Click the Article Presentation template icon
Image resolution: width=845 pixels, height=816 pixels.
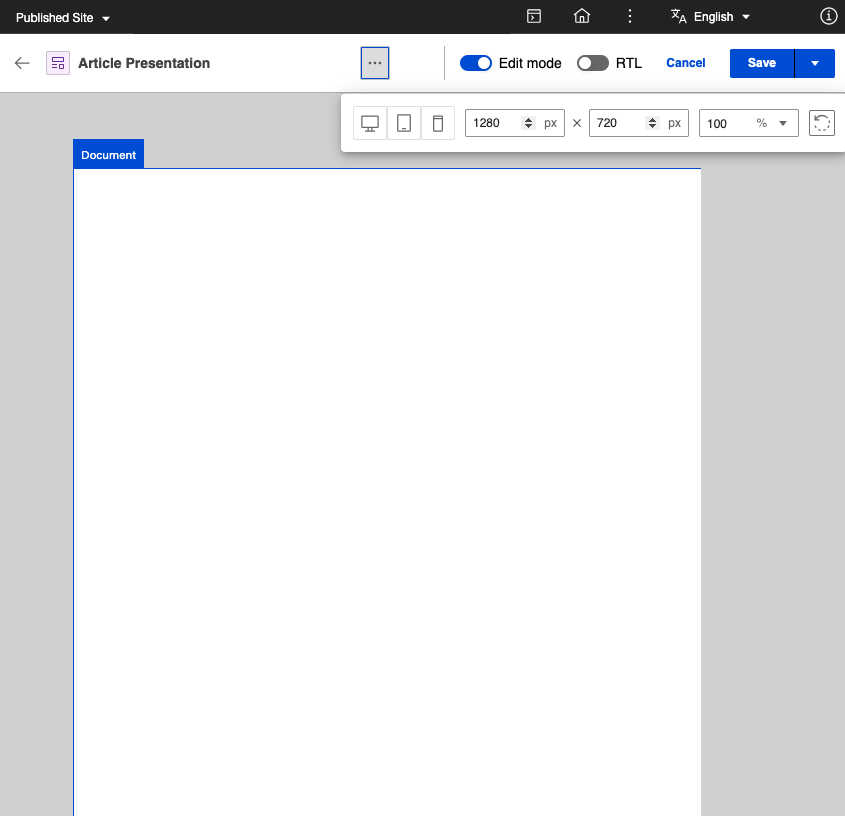(58, 63)
